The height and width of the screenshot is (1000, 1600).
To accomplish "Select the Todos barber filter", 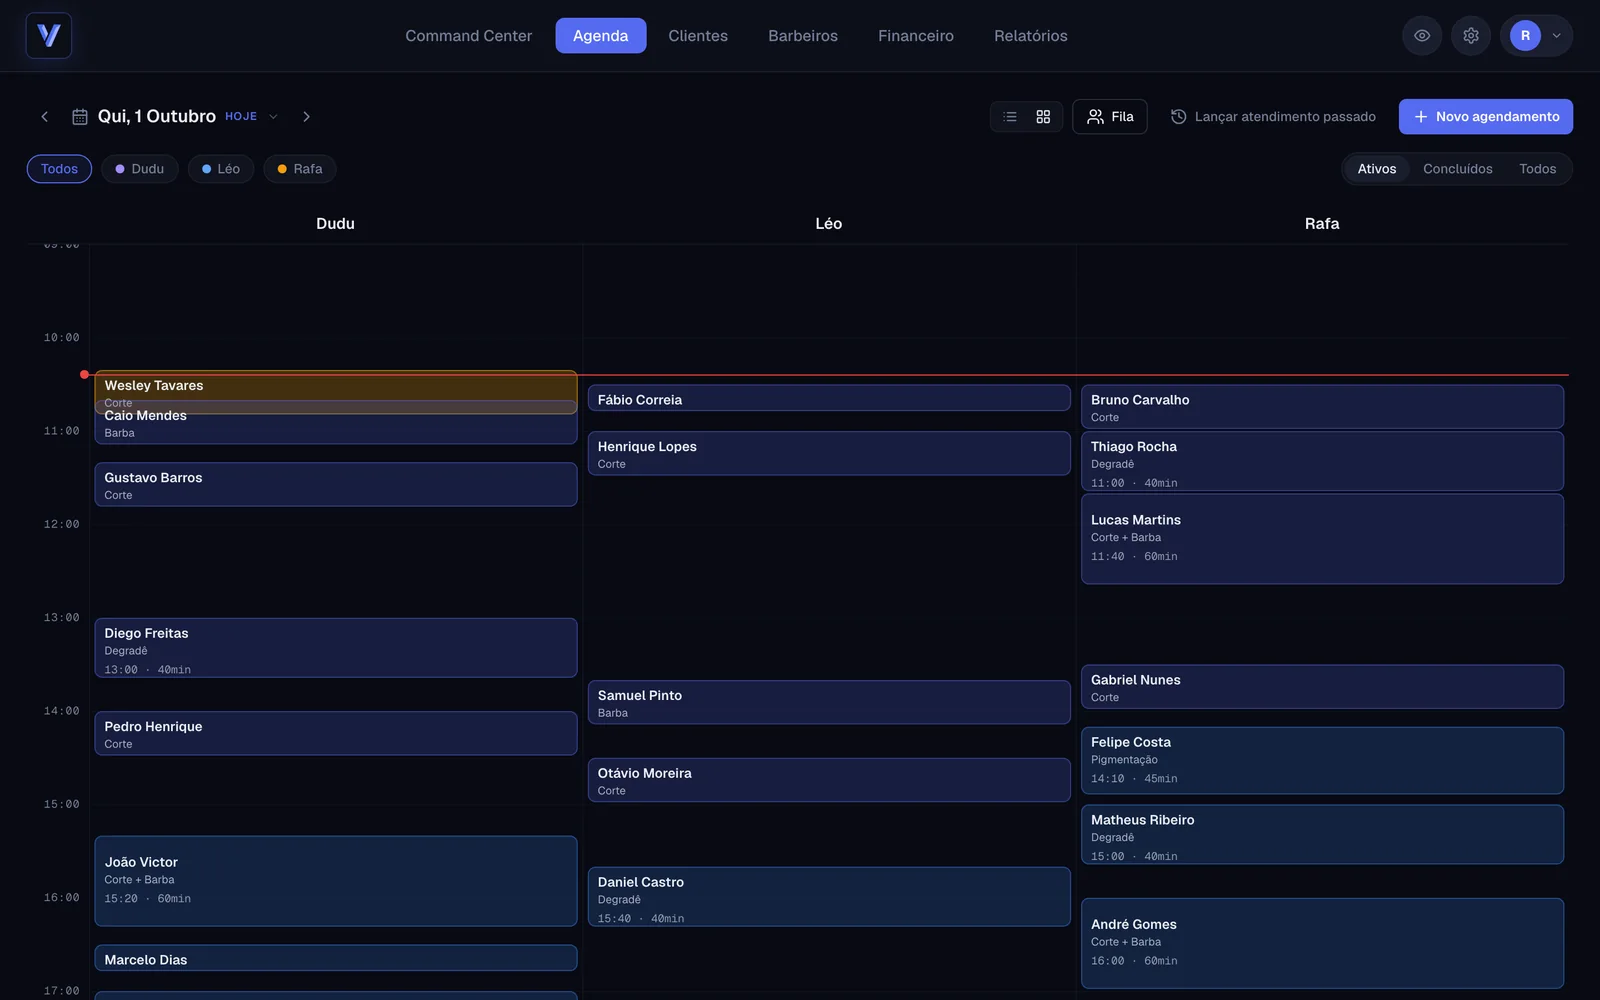I will pos(59,169).
